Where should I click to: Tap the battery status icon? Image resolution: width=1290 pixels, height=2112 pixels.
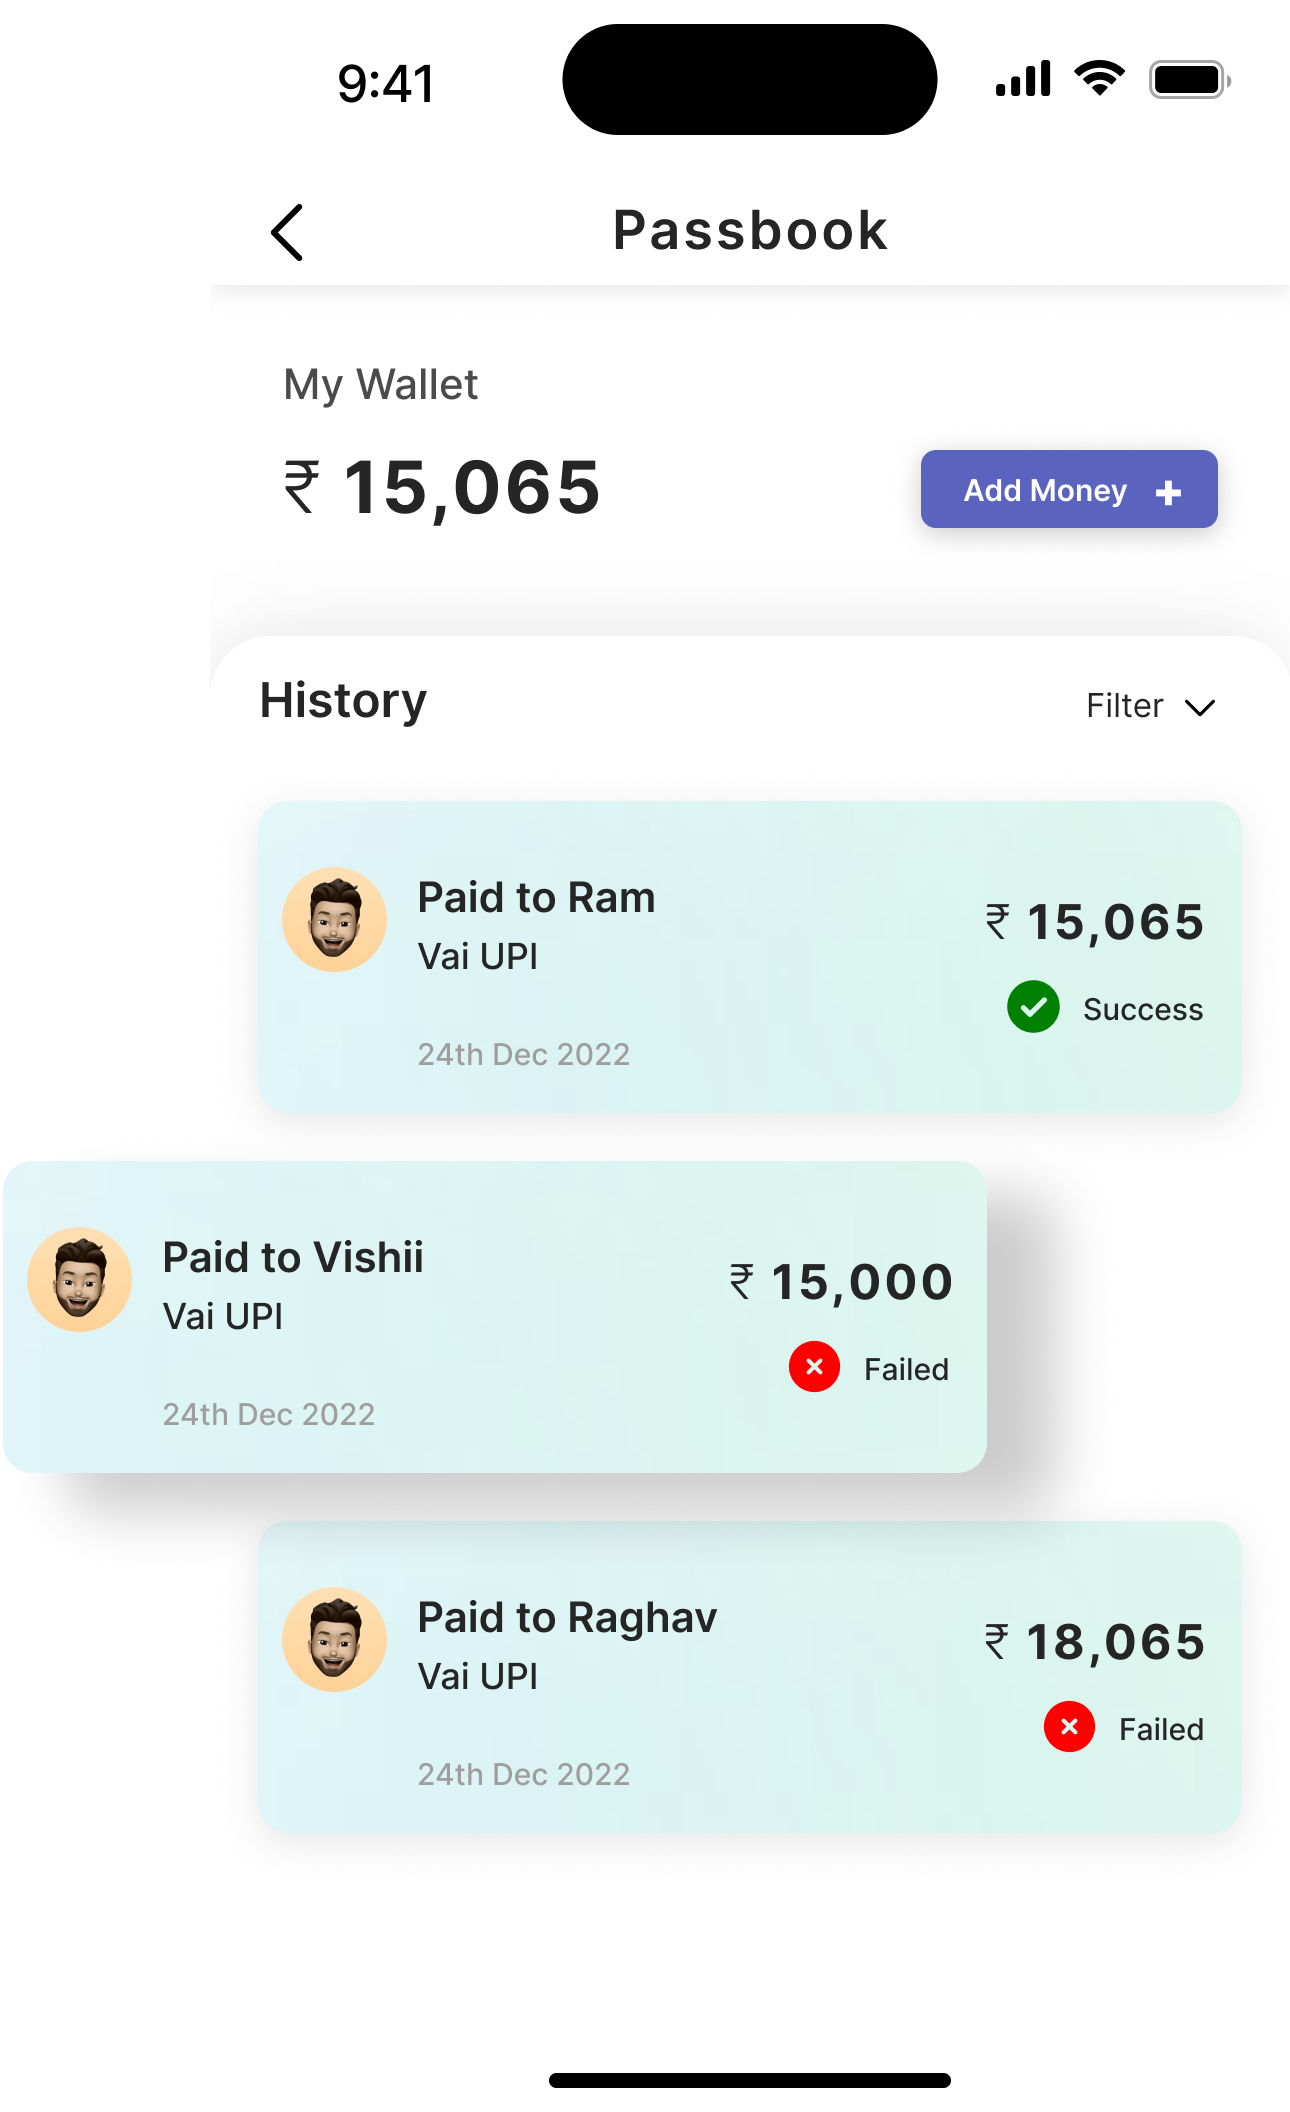point(1190,79)
